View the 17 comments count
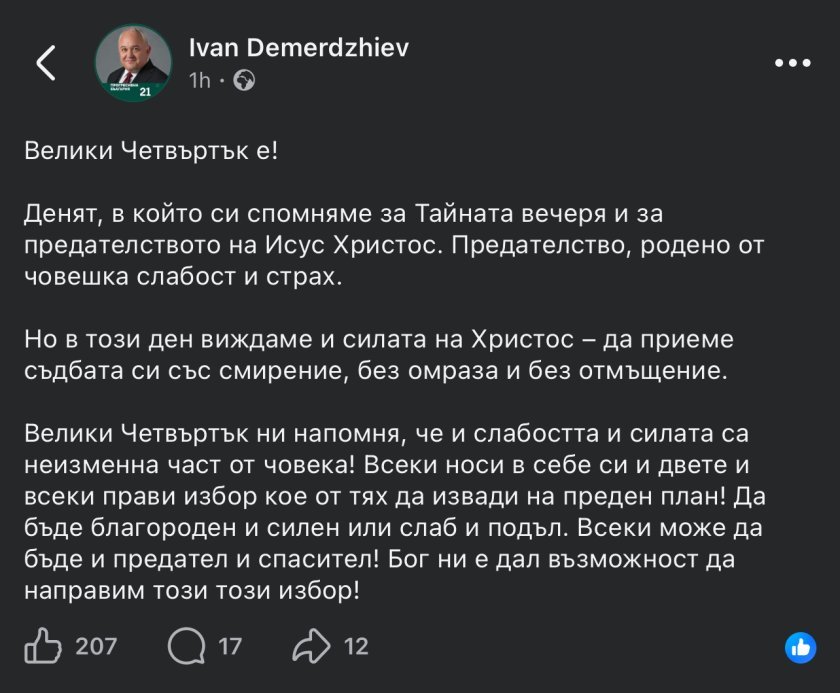The image size is (840, 693). 230,647
